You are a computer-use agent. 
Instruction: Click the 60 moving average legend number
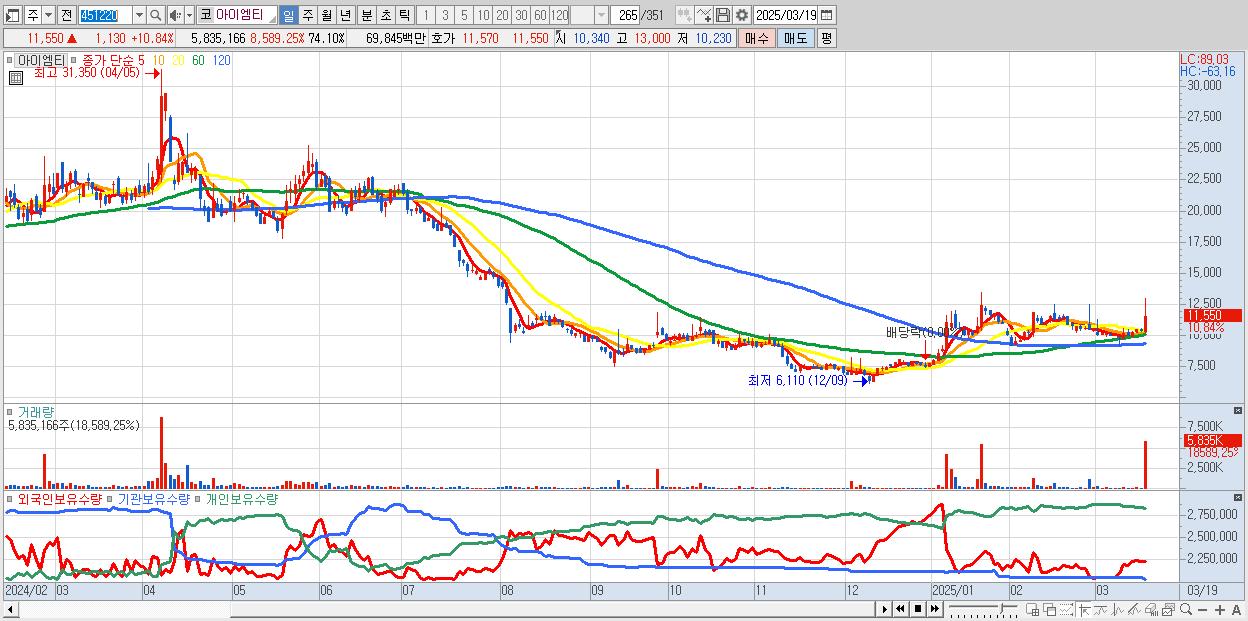coord(199,60)
